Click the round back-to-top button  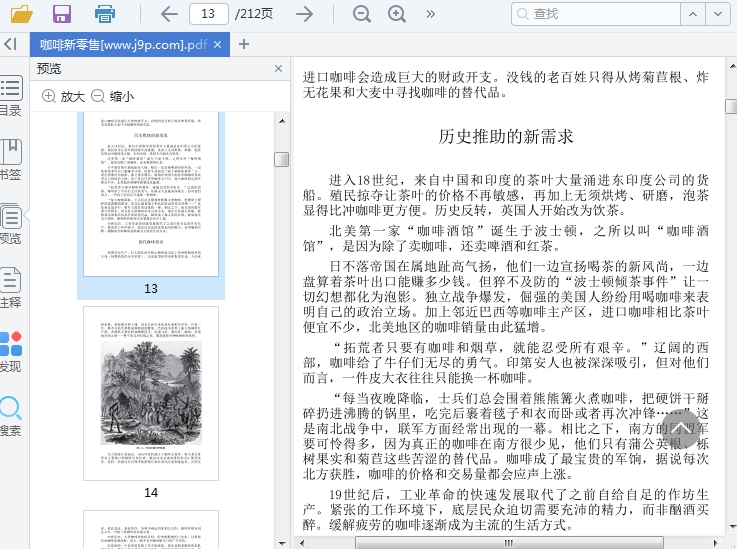(x=681, y=428)
